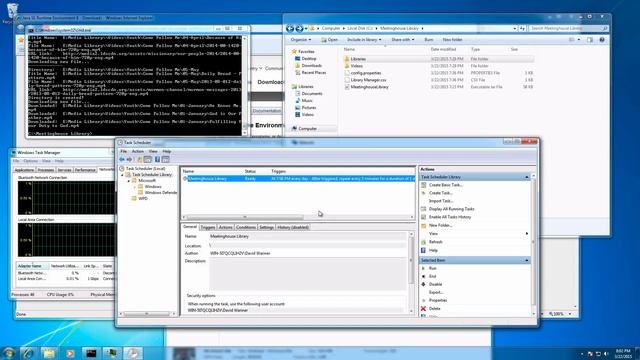Click Downloads in Explorer Favorites

[x=311, y=66]
